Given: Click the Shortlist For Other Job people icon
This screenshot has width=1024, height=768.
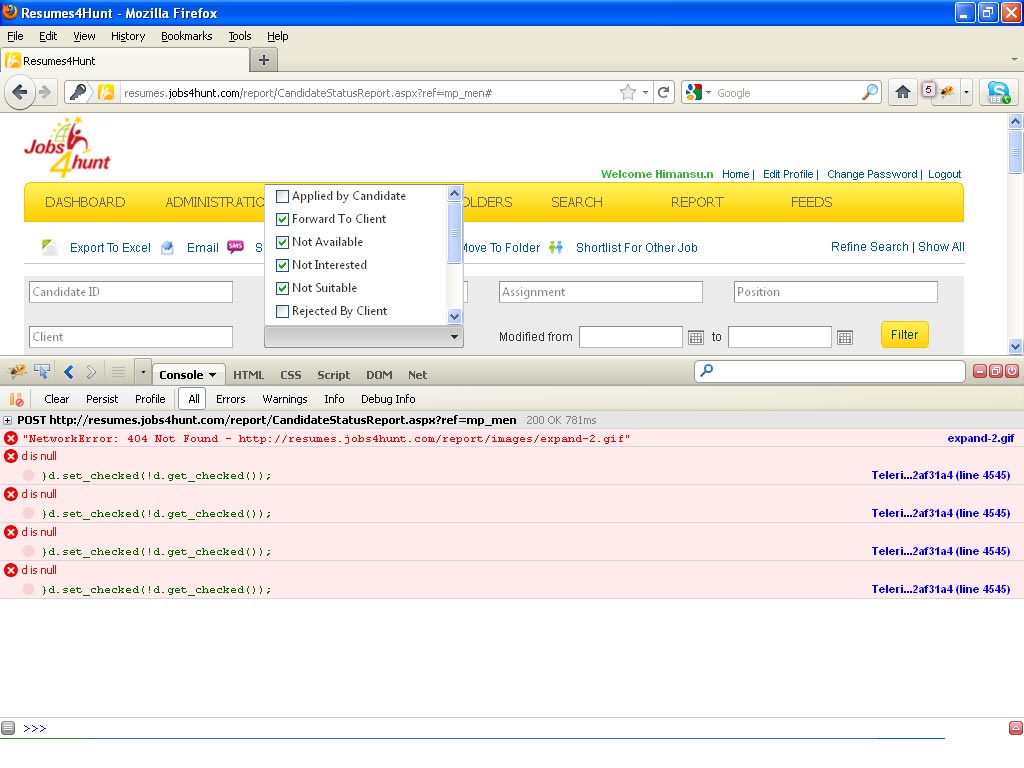Looking at the screenshot, I should [x=556, y=248].
